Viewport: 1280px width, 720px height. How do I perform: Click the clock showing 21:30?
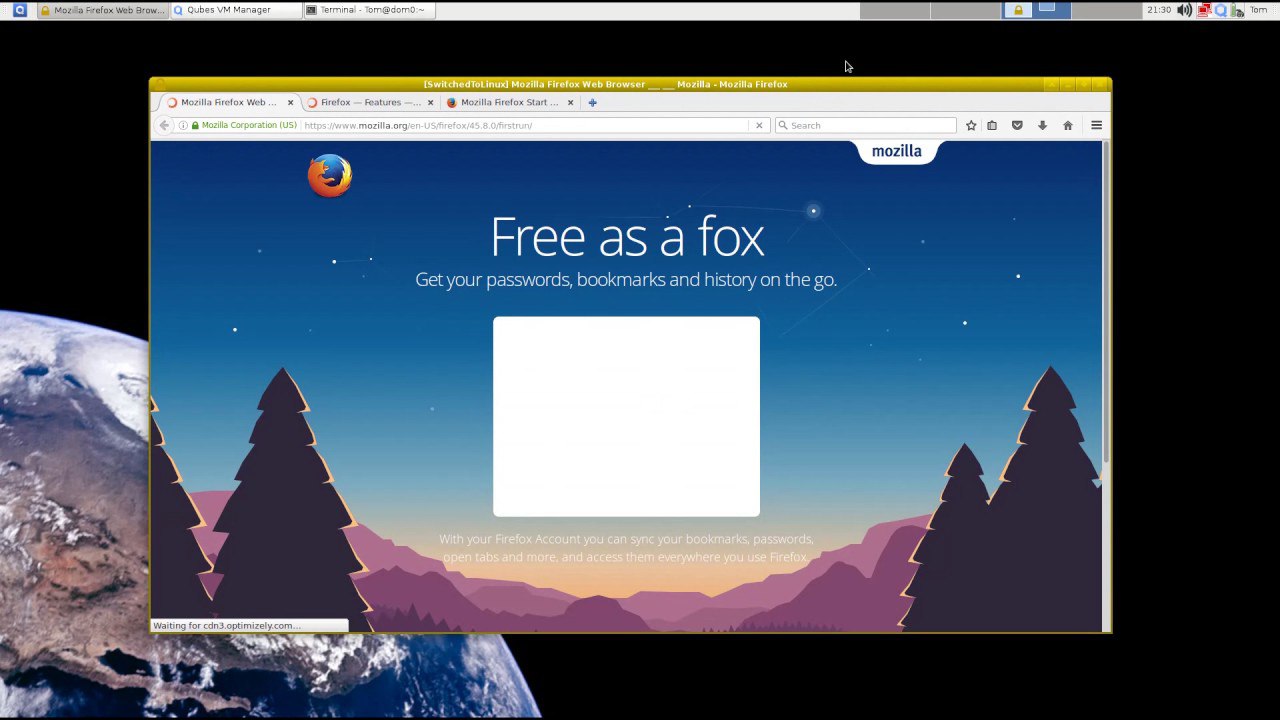1159,10
